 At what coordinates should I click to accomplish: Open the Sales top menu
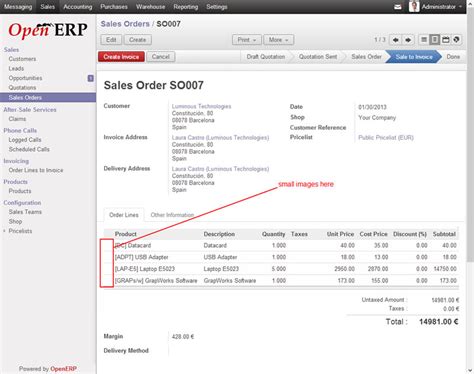(x=47, y=7)
